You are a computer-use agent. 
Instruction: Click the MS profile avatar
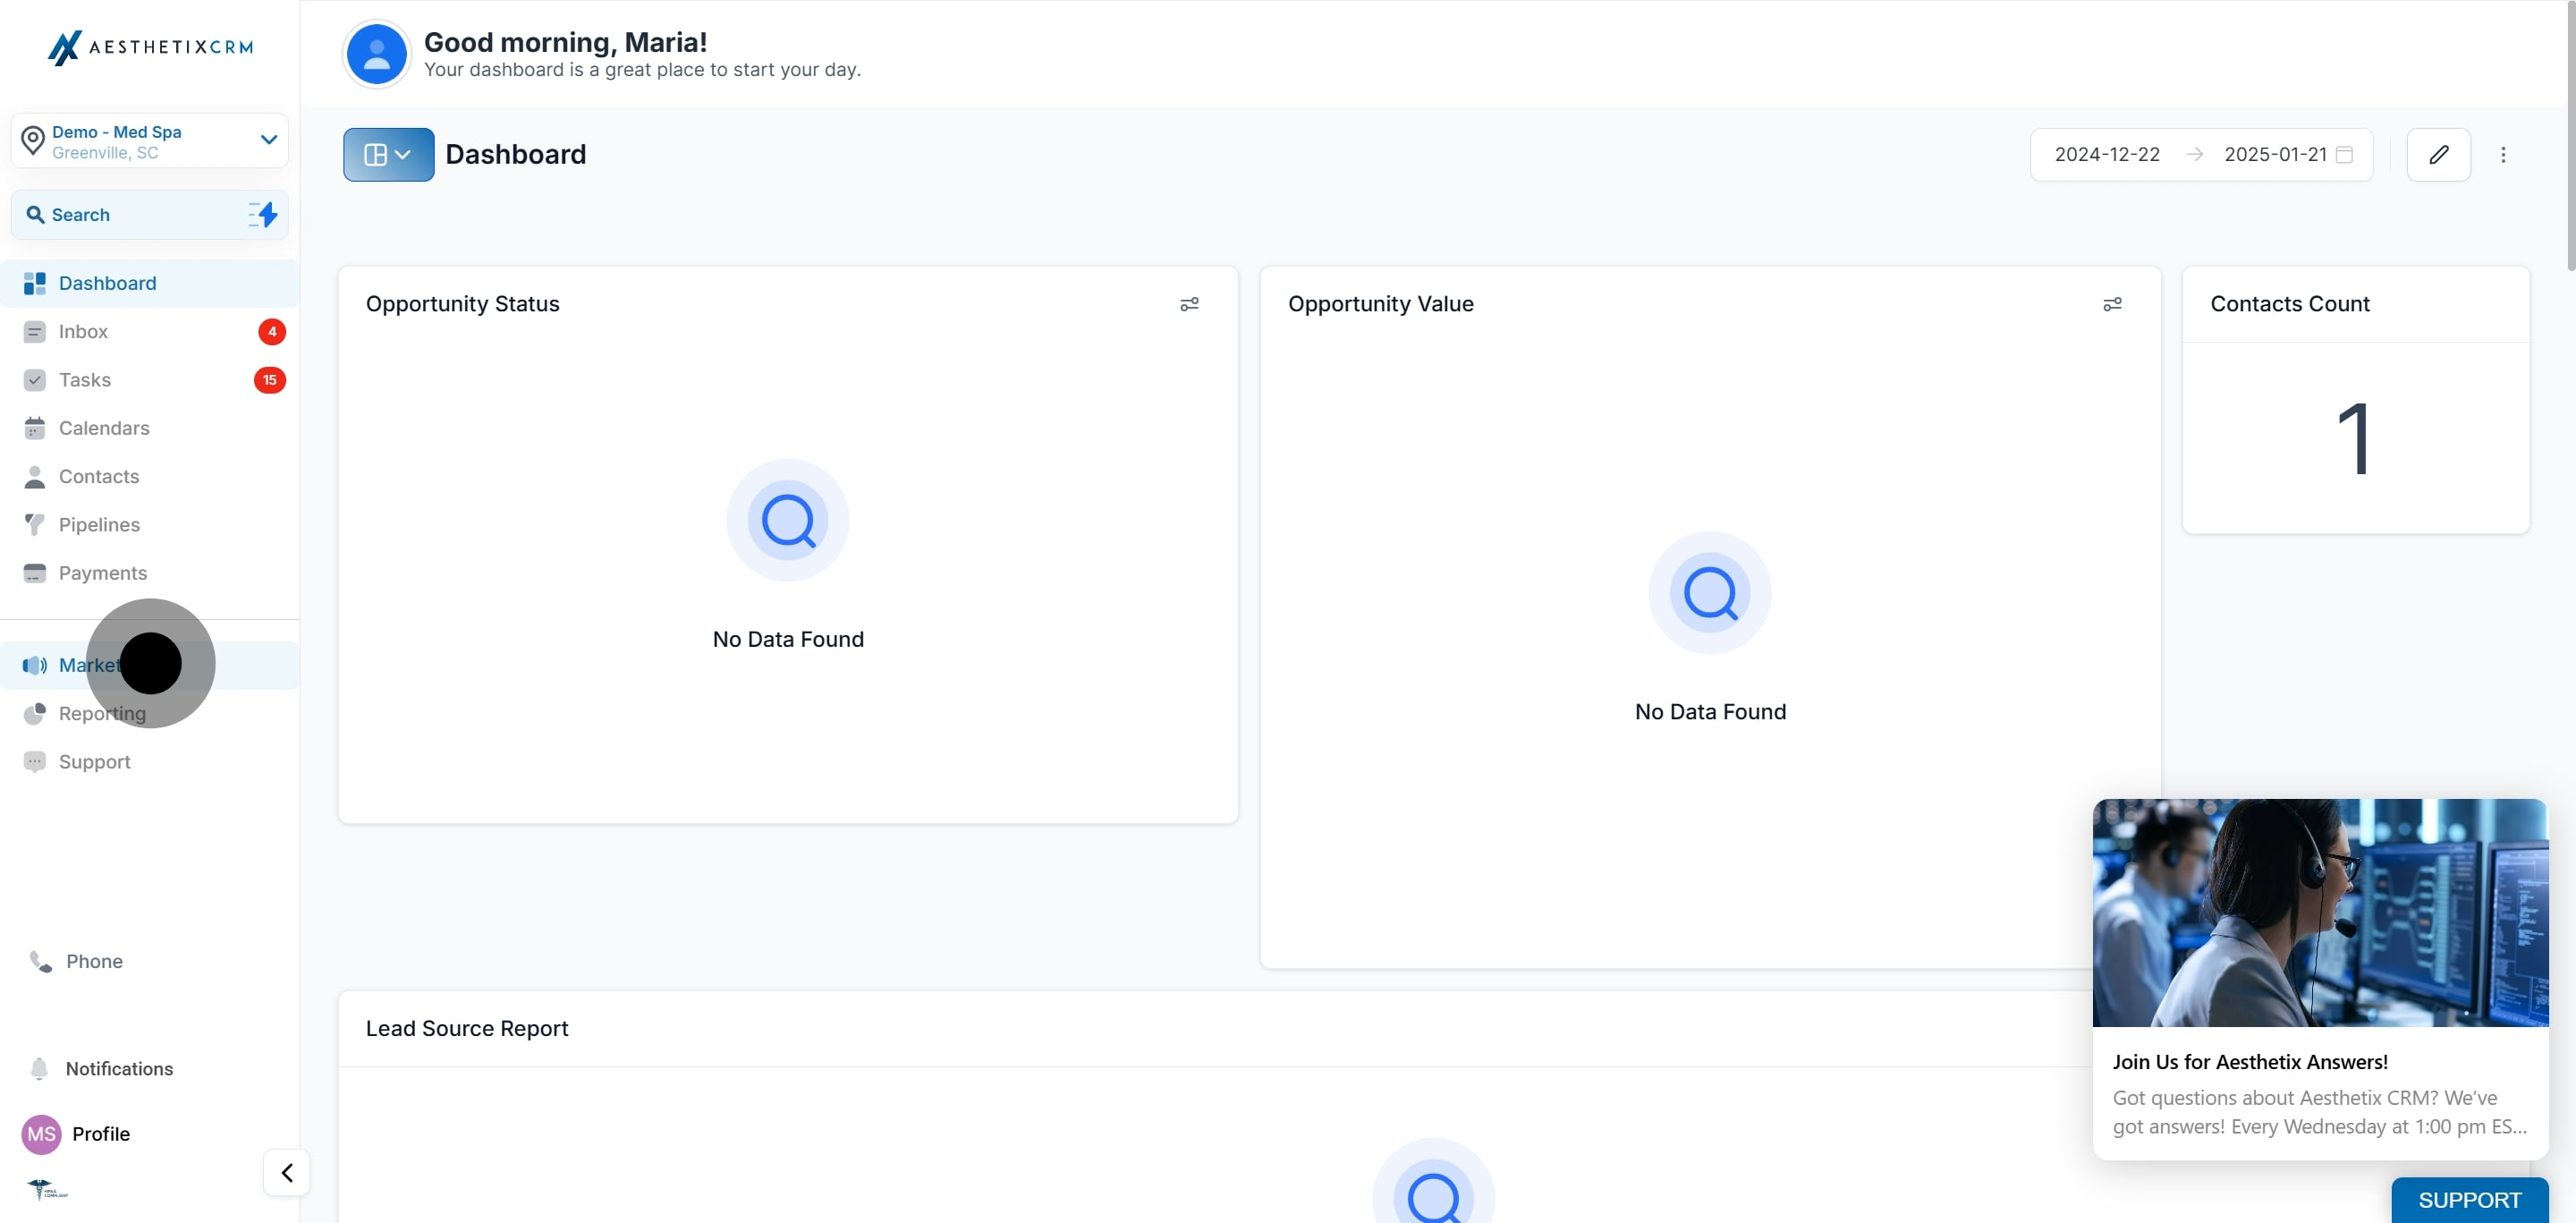click(x=41, y=1133)
